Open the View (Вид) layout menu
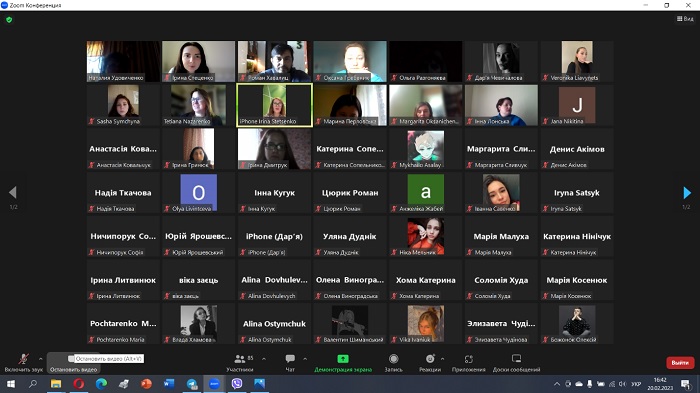The width and height of the screenshot is (700, 393). 685,19
